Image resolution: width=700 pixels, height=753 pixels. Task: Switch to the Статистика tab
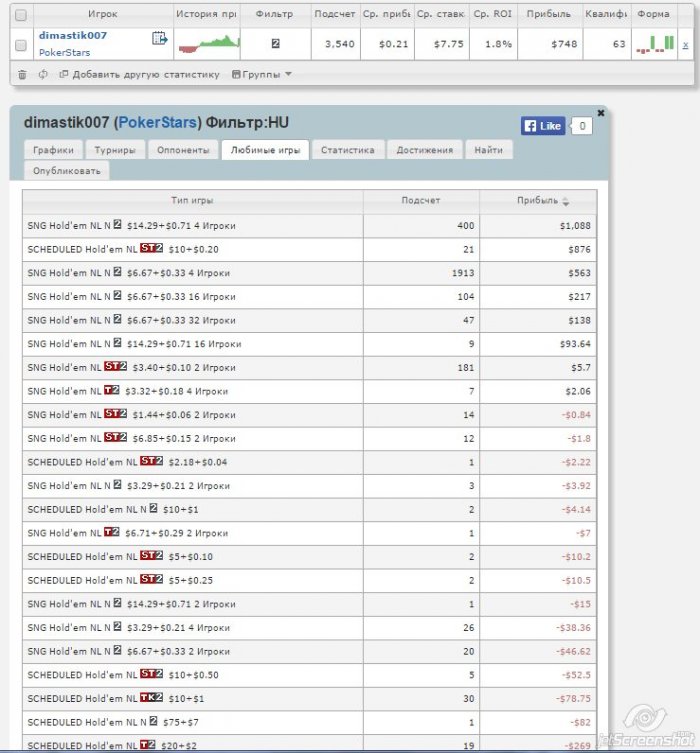pos(348,150)
